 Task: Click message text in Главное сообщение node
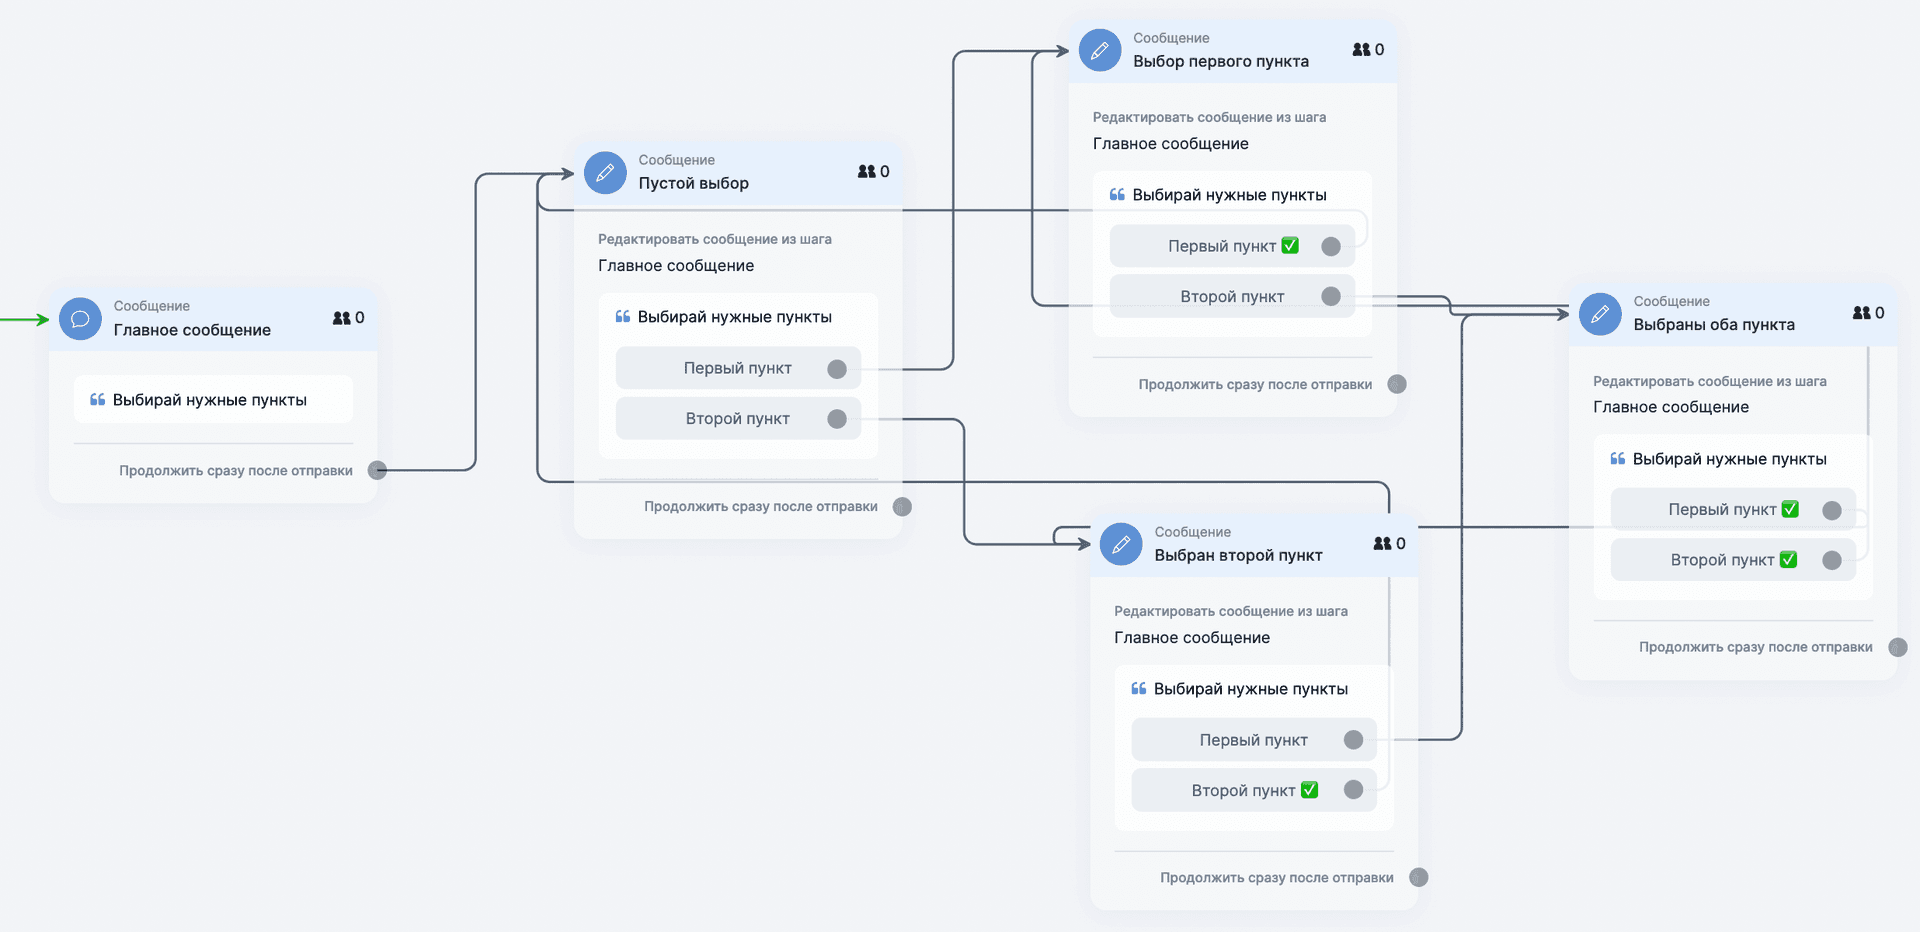[x=210, y=400]
